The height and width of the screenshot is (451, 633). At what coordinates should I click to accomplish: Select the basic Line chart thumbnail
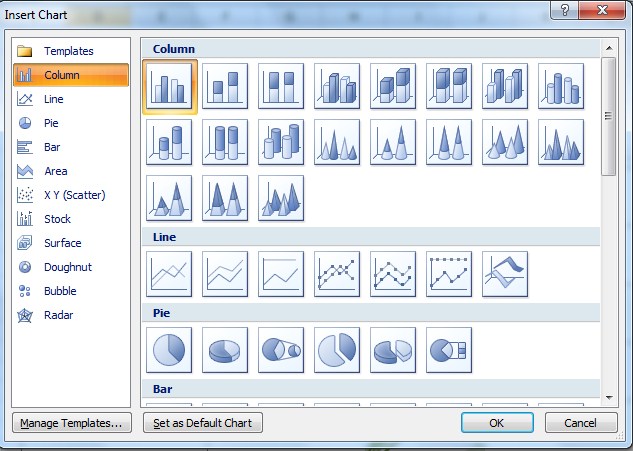169,274
